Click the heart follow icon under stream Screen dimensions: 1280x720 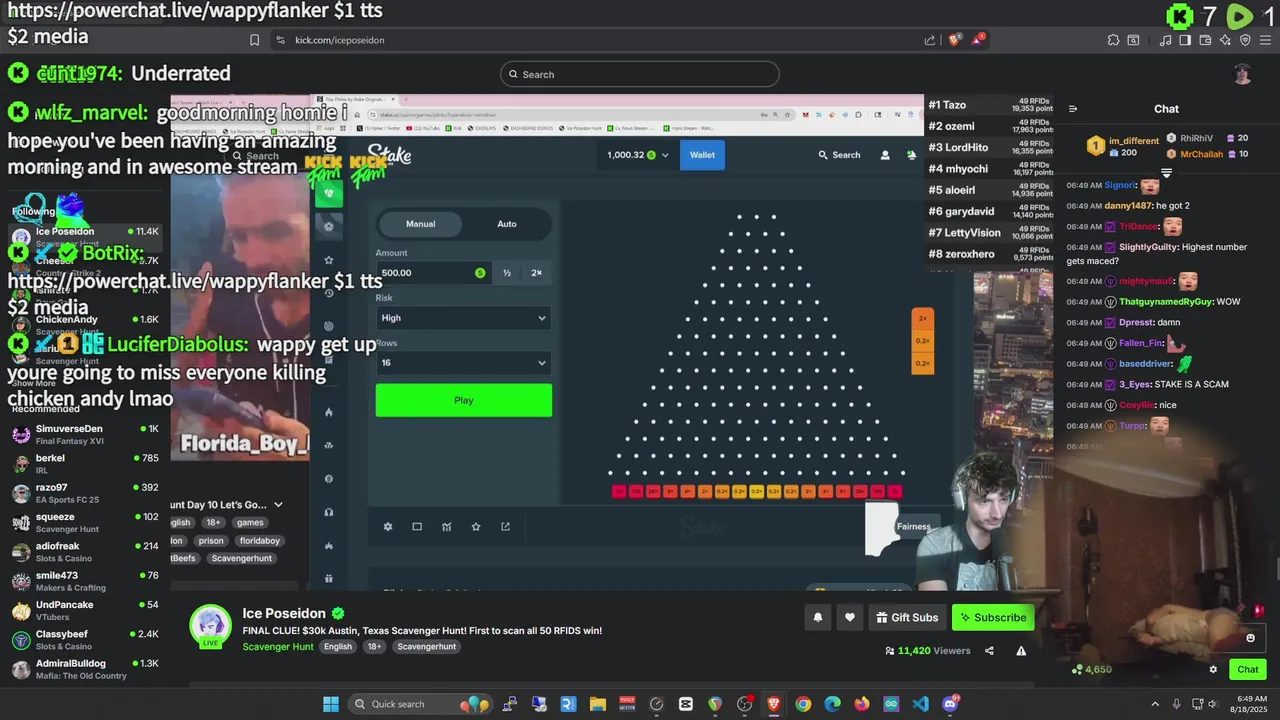coord(850,618)
